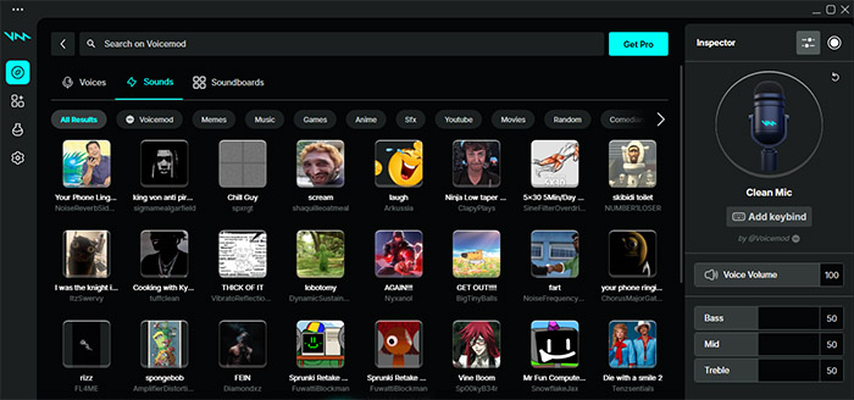Select the All Results filter chip
Viewport: 854px width, 400px height.
(79, 119)
